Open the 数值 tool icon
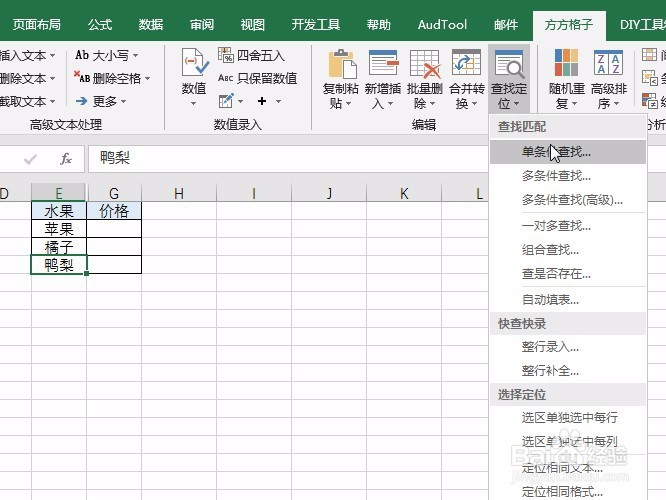The height and width of the screenshot is (500, 666). pos(194,62)
